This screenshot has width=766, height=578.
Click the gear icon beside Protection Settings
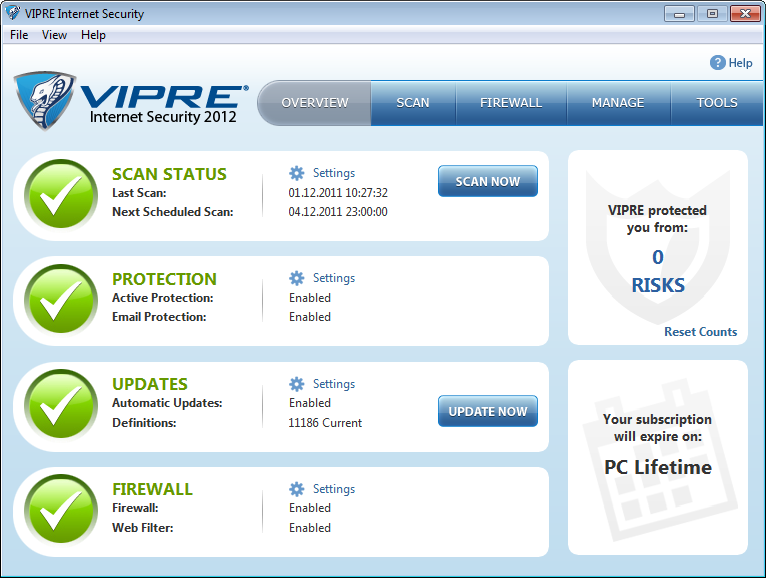(297, 278)
